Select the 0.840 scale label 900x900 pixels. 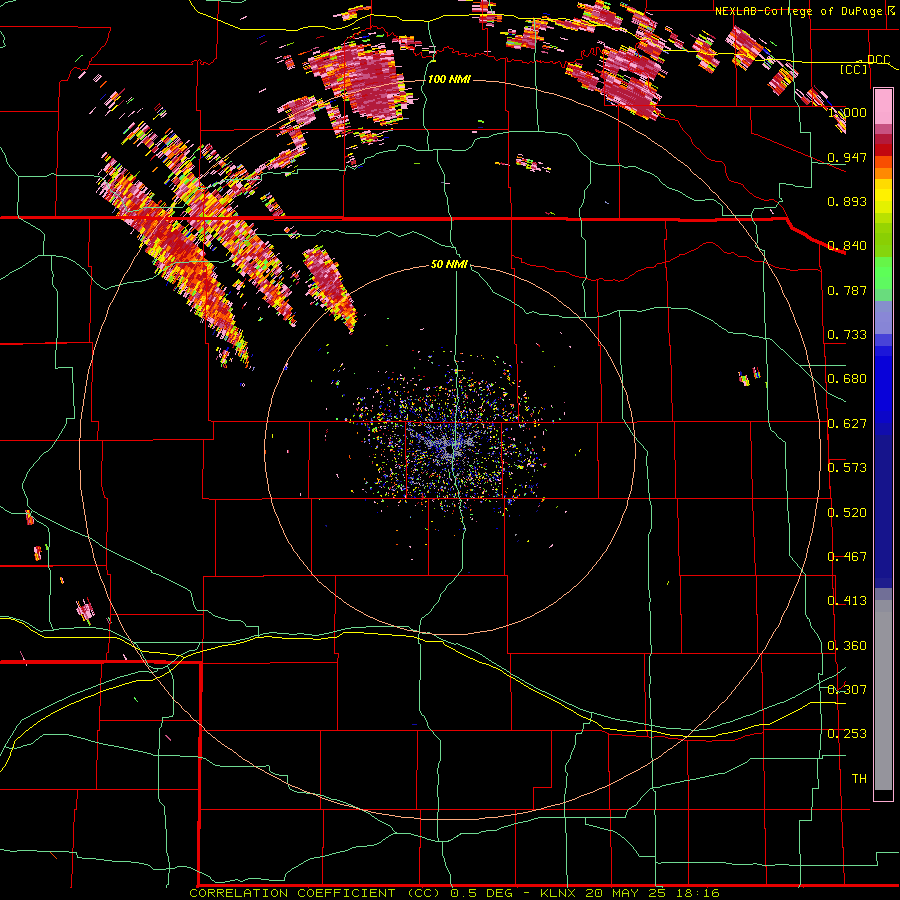point(847,246)
